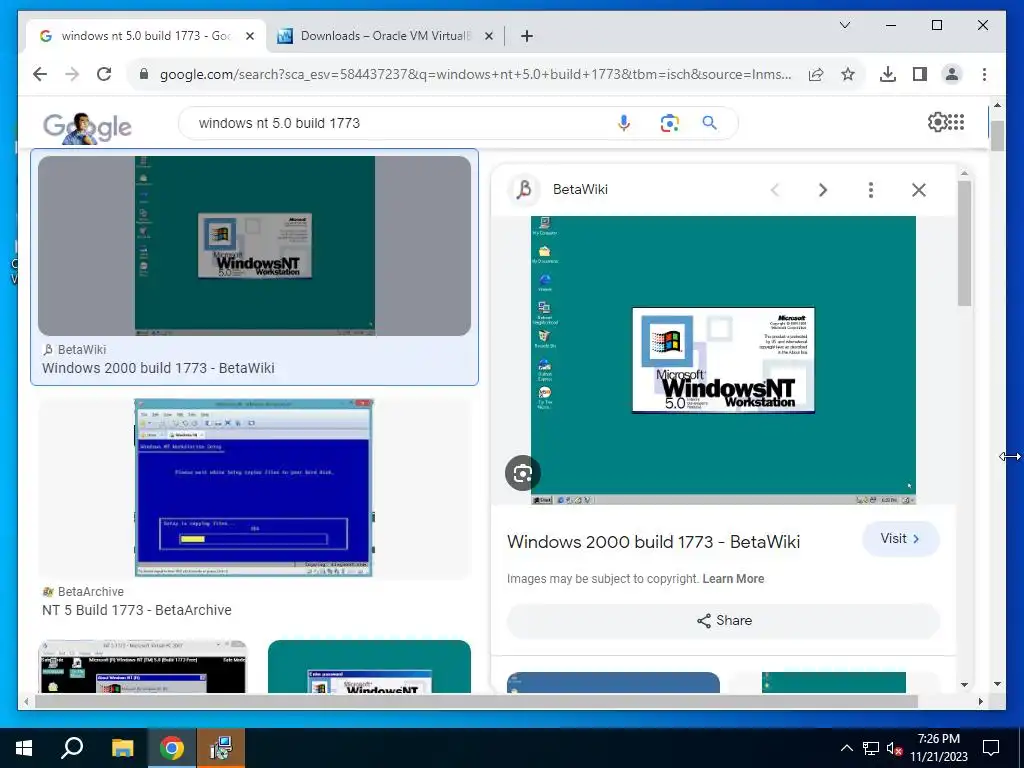Click Google logo to go home

(88, 127)
